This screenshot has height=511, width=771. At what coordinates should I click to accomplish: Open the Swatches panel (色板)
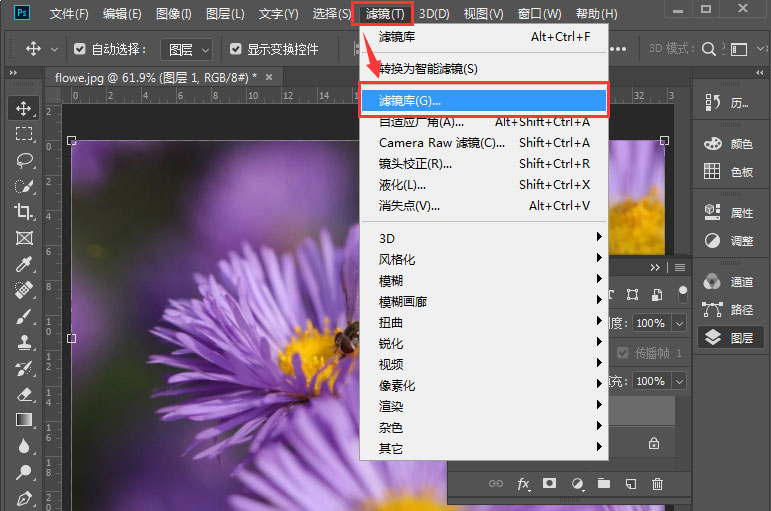point(728,172)
